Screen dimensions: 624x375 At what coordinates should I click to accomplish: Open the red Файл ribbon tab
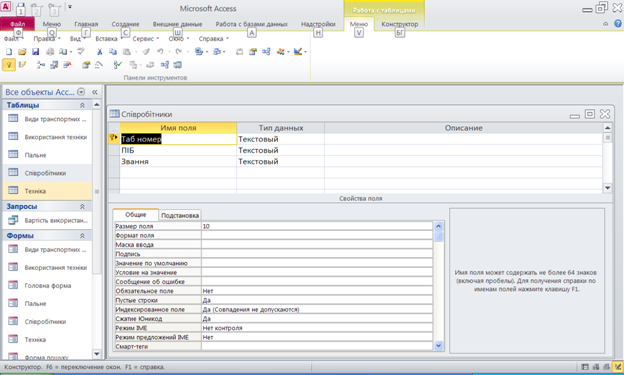[x=17, y=24]
